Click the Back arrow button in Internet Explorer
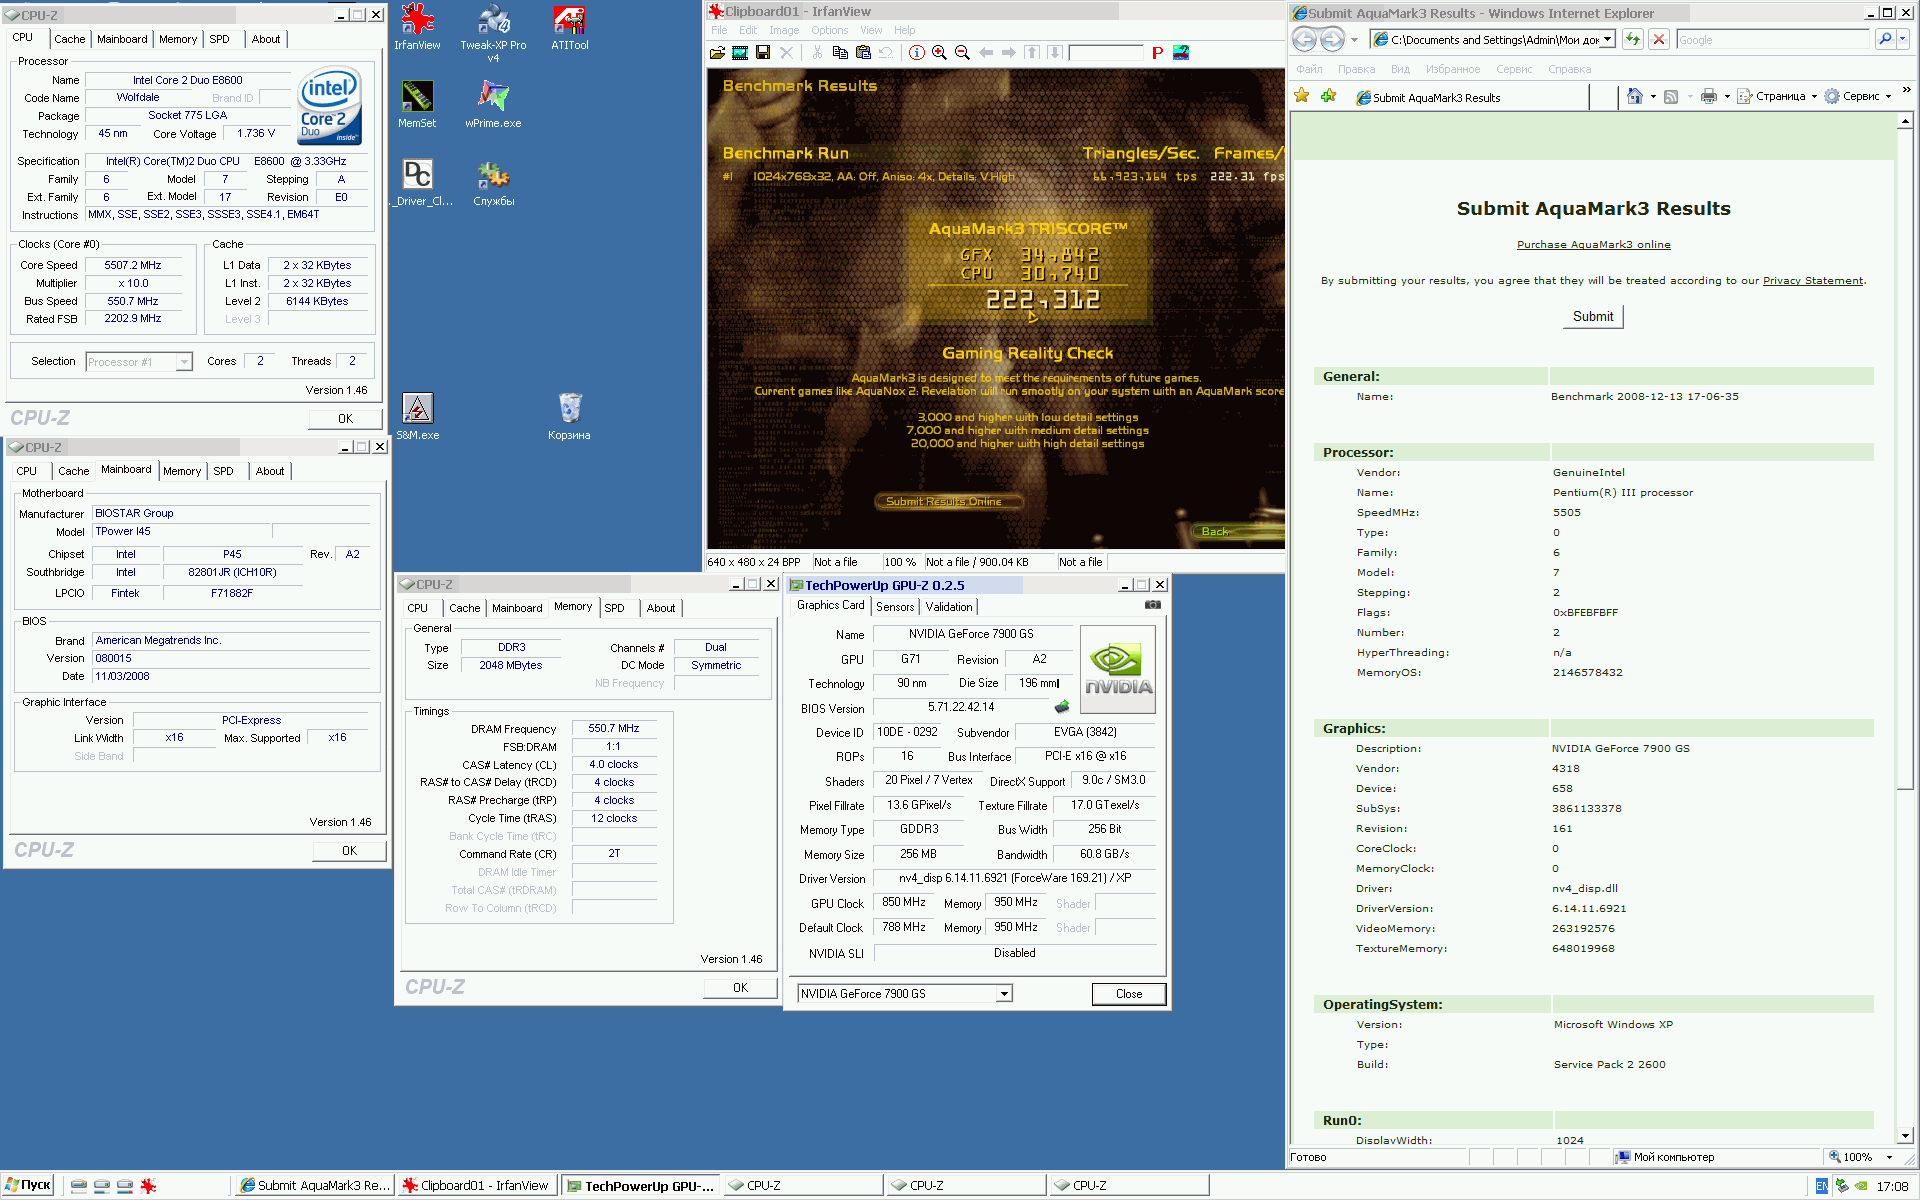Viewport: 1920px width, 1200px height. pyautogui.click(x=1304, y=39)
